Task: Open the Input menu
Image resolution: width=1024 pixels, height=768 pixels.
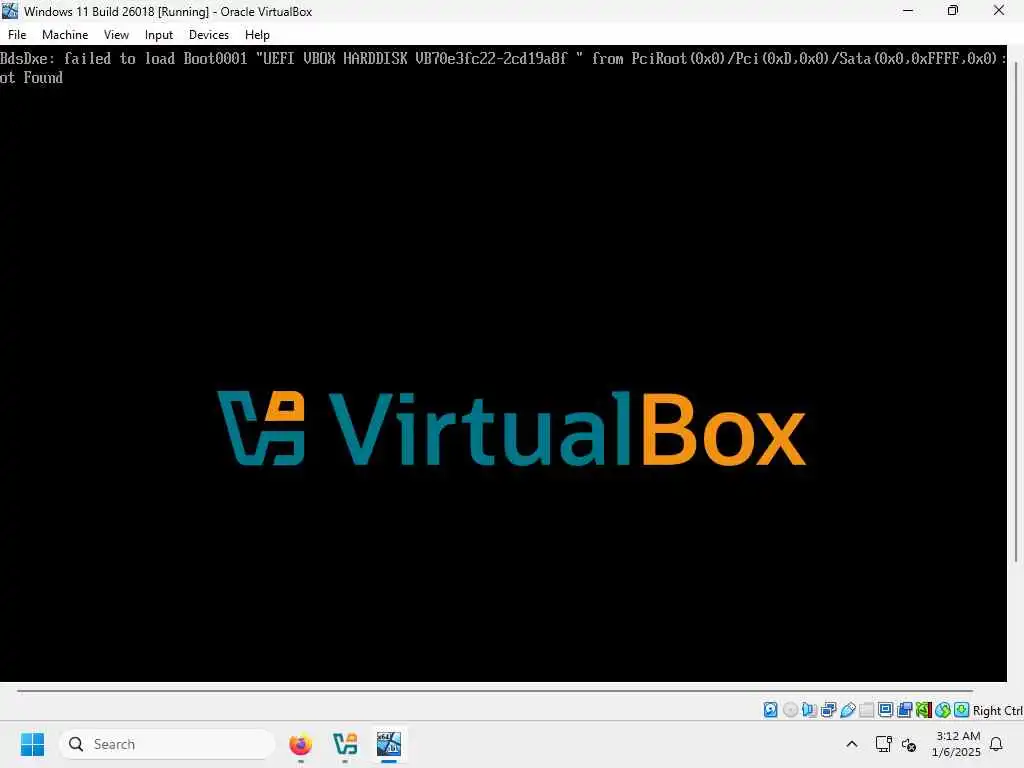Action: pos(159,35)
